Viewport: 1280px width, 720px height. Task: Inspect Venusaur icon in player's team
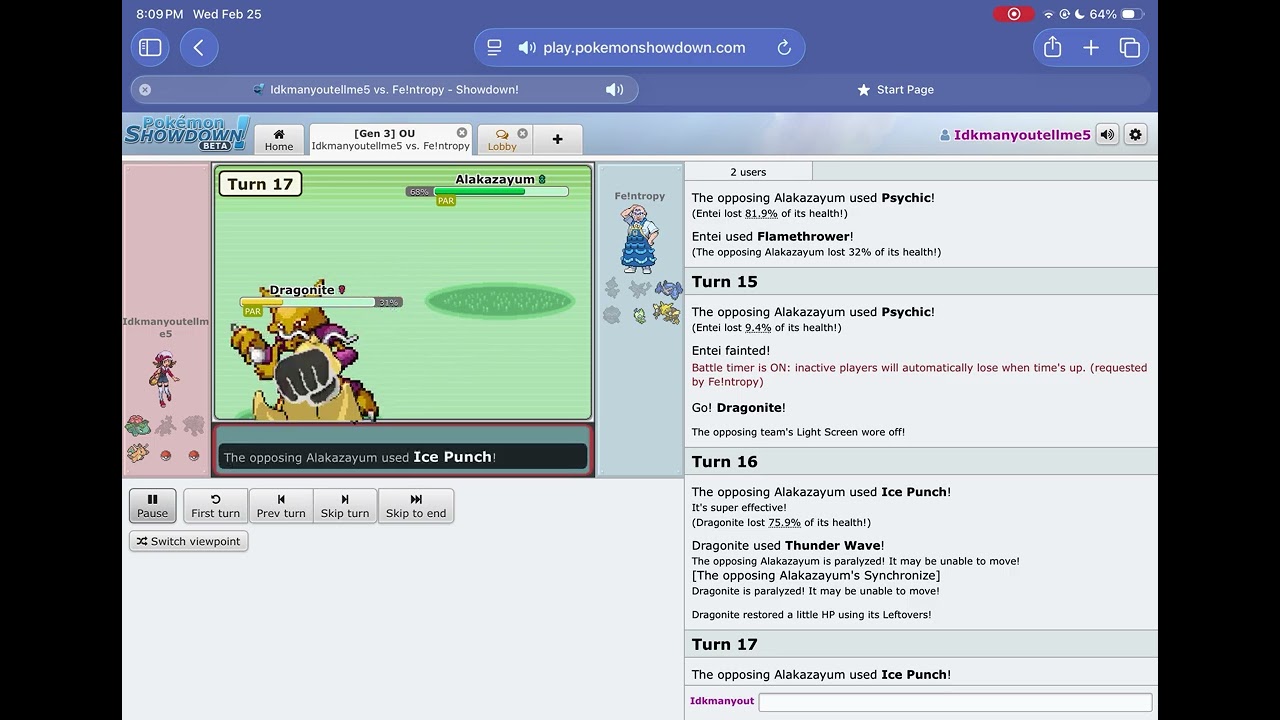click(x=138, y=426)
